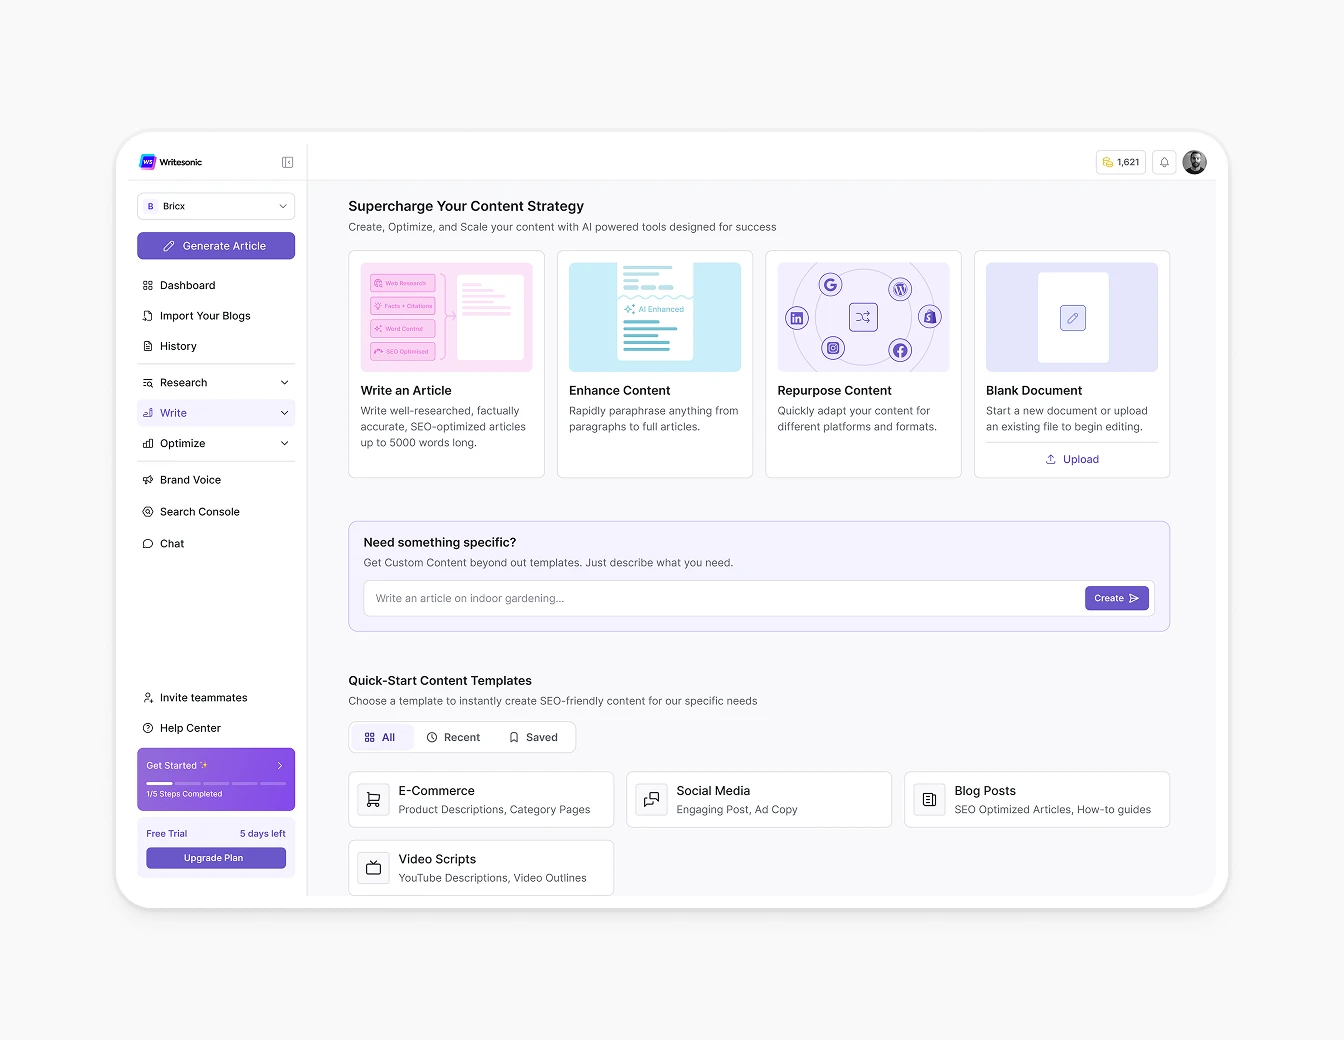
Task: Switch to the Recent templates filter
Action: tap(454, 737)
